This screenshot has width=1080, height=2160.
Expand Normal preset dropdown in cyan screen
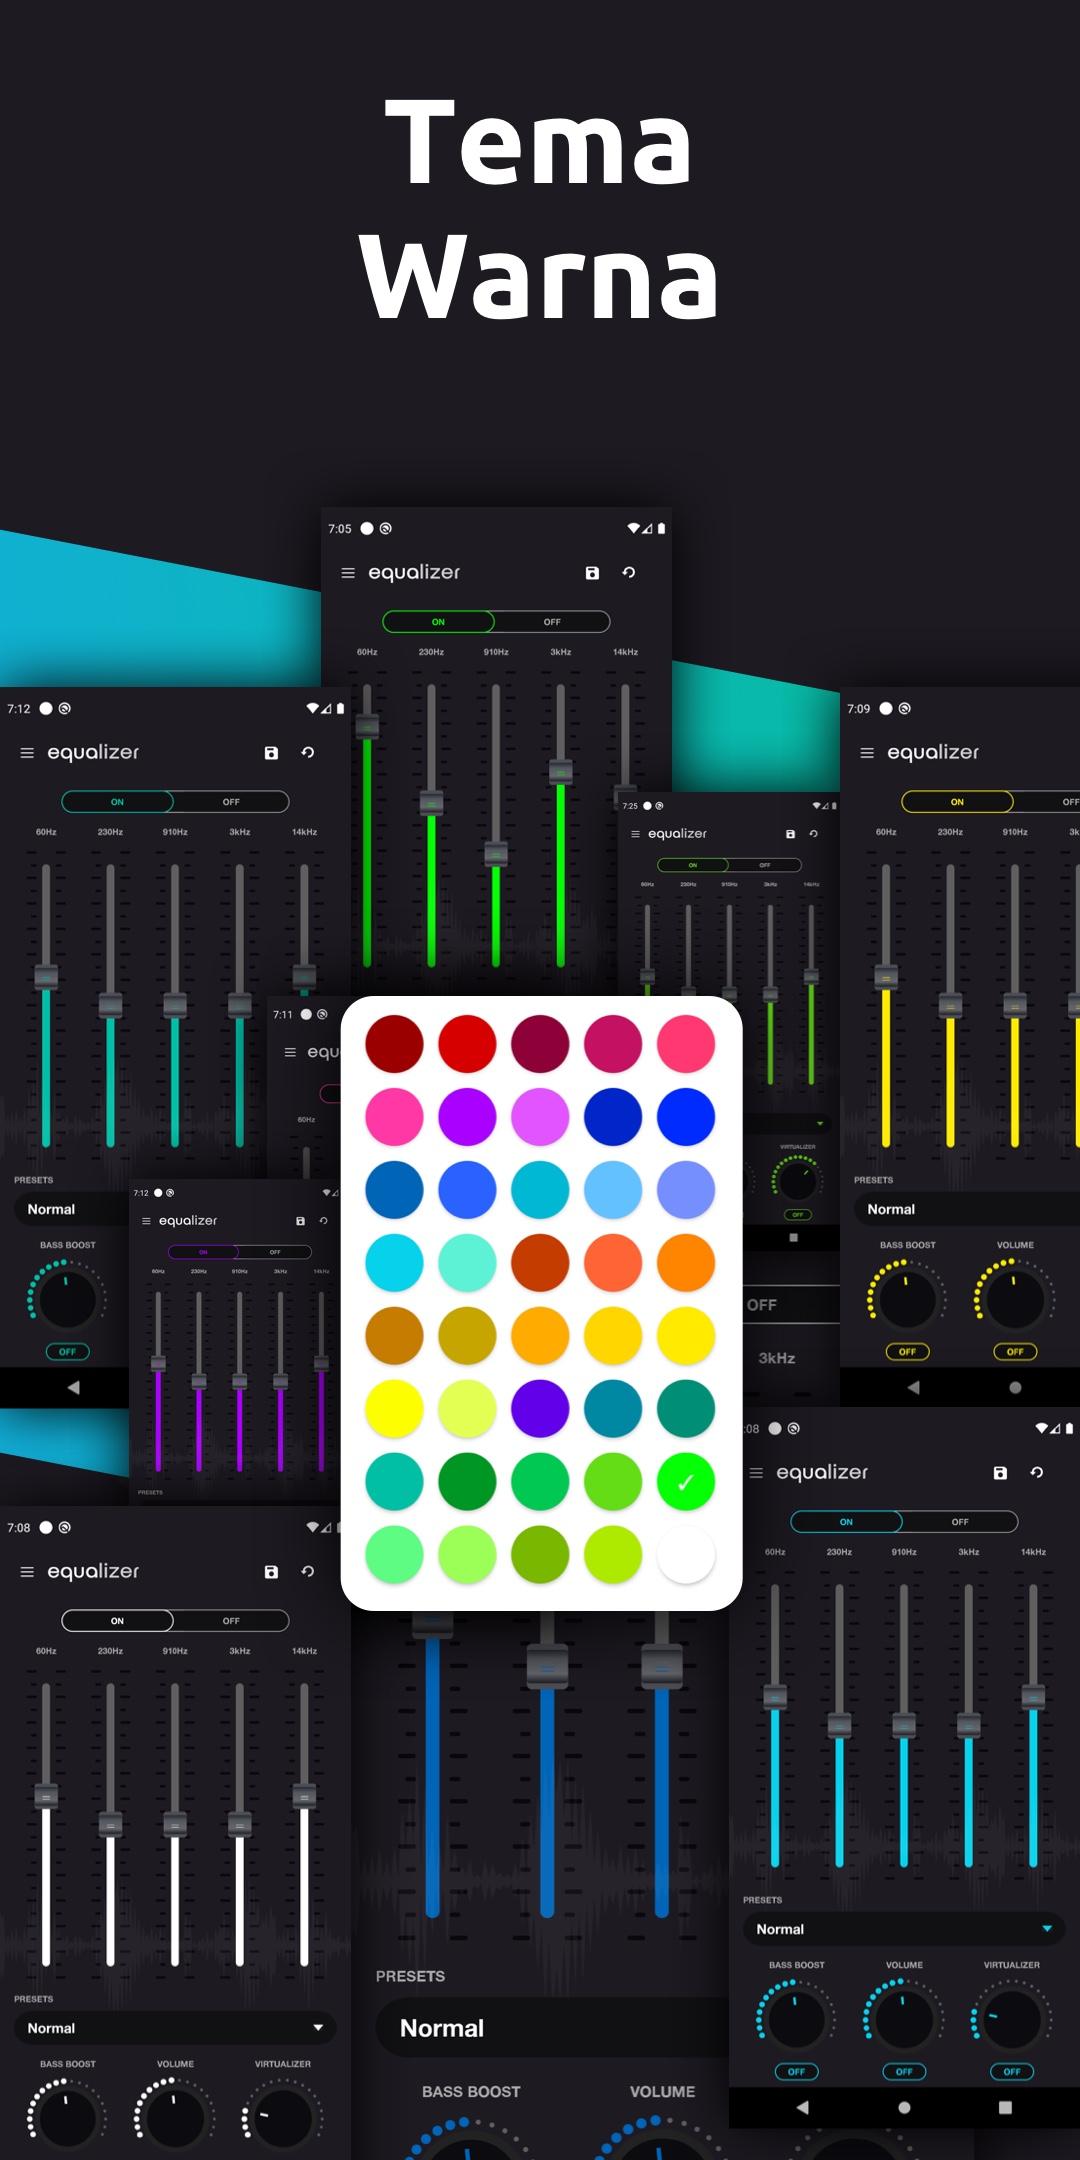point(904,1929)
